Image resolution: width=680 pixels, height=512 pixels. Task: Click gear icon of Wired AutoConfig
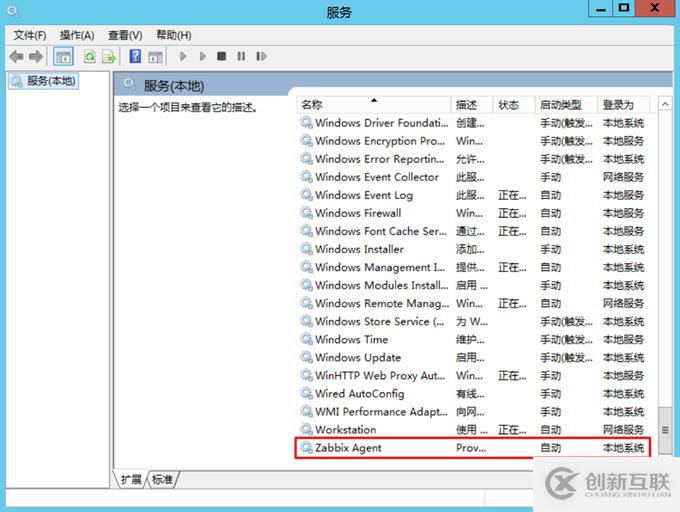(306, 393)
